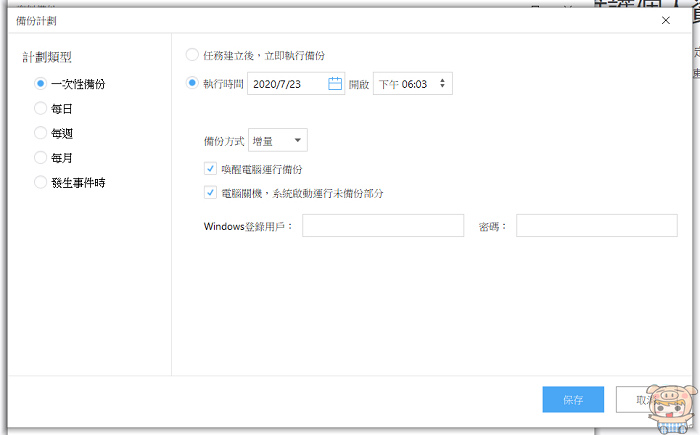Choose the 每日 plan type
The width and height of the screenshot is (700, 435).
pyautogui.click(x=40, y=108)
